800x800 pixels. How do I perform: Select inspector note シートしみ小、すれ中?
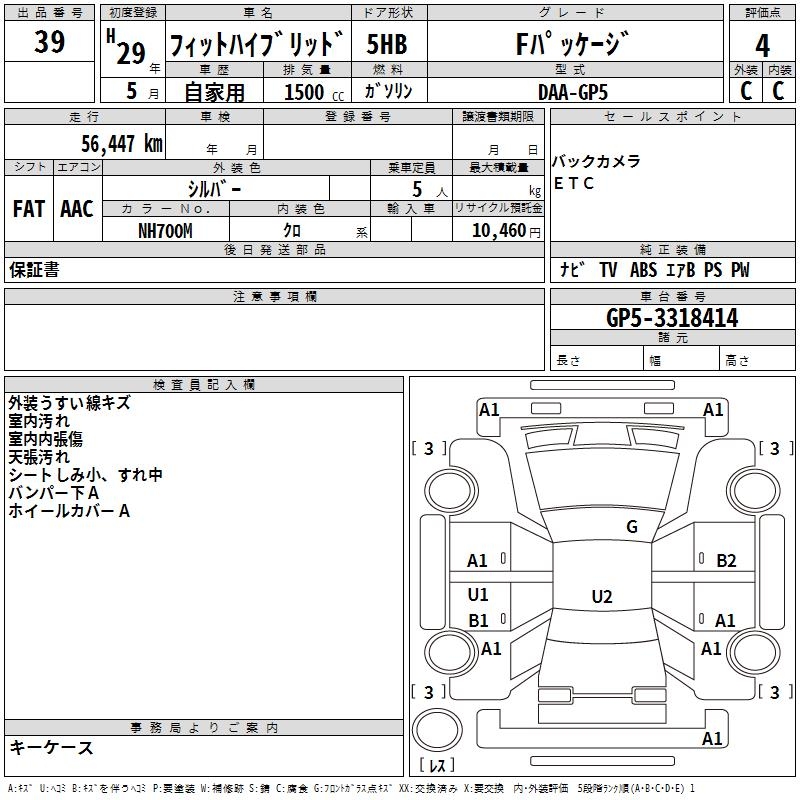85,474
